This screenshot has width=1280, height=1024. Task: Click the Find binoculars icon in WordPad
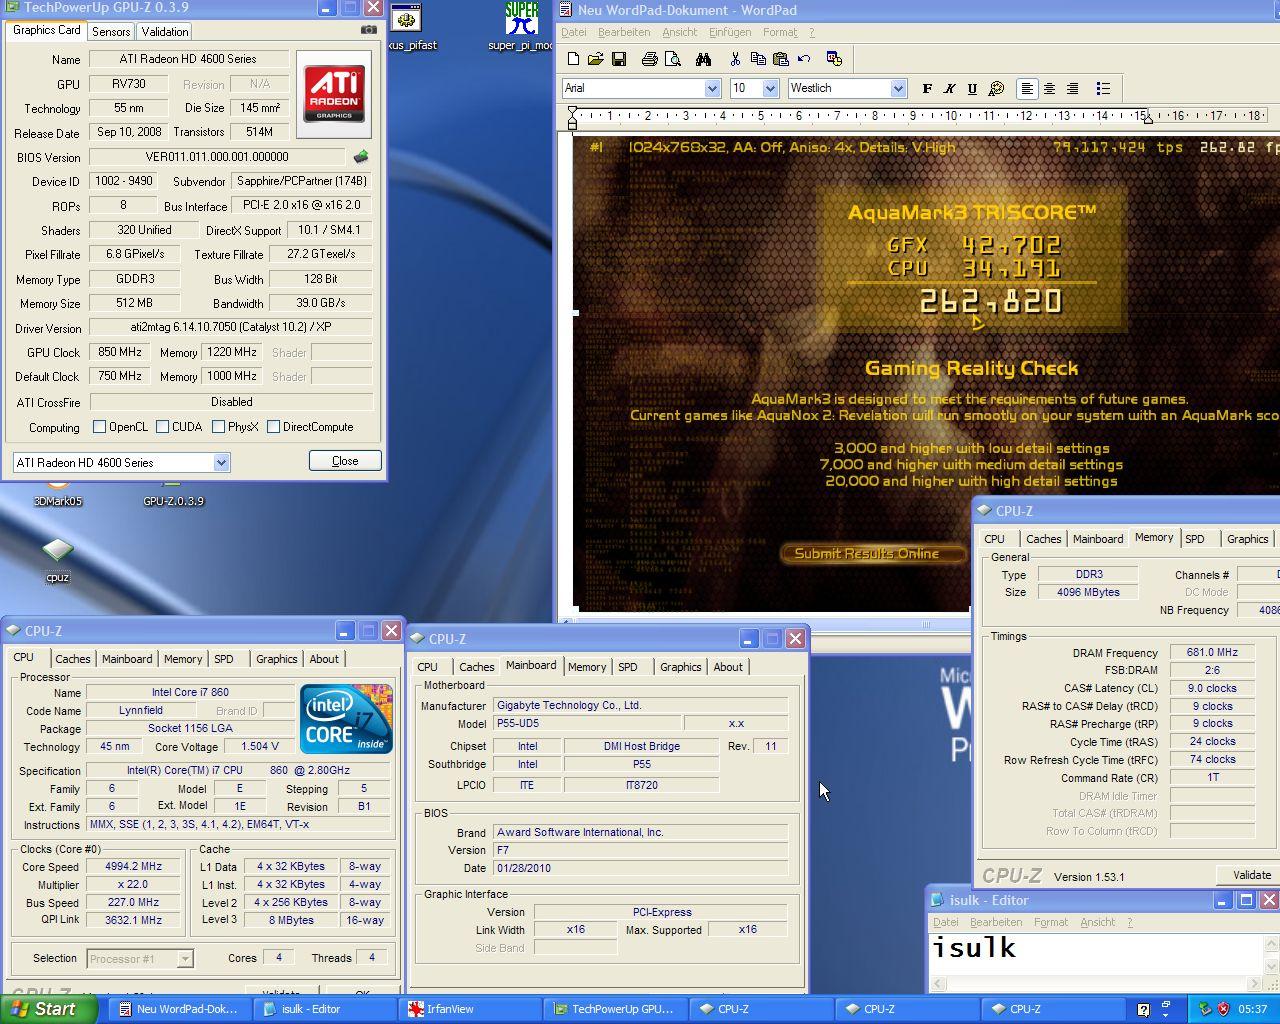pyautogui.click(x=703, y=59)
